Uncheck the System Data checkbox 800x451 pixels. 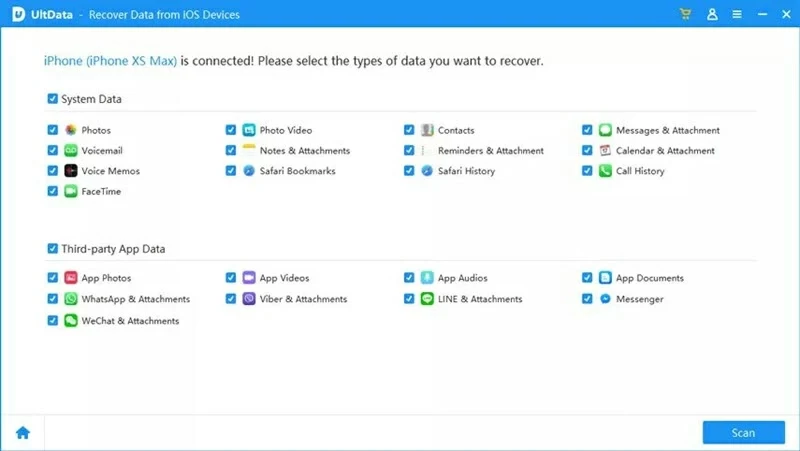coord(52,99)
